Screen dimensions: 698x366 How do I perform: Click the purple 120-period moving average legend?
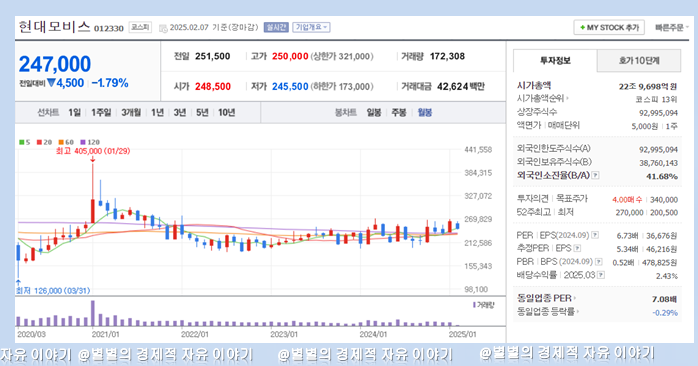(x=90, y=142)
